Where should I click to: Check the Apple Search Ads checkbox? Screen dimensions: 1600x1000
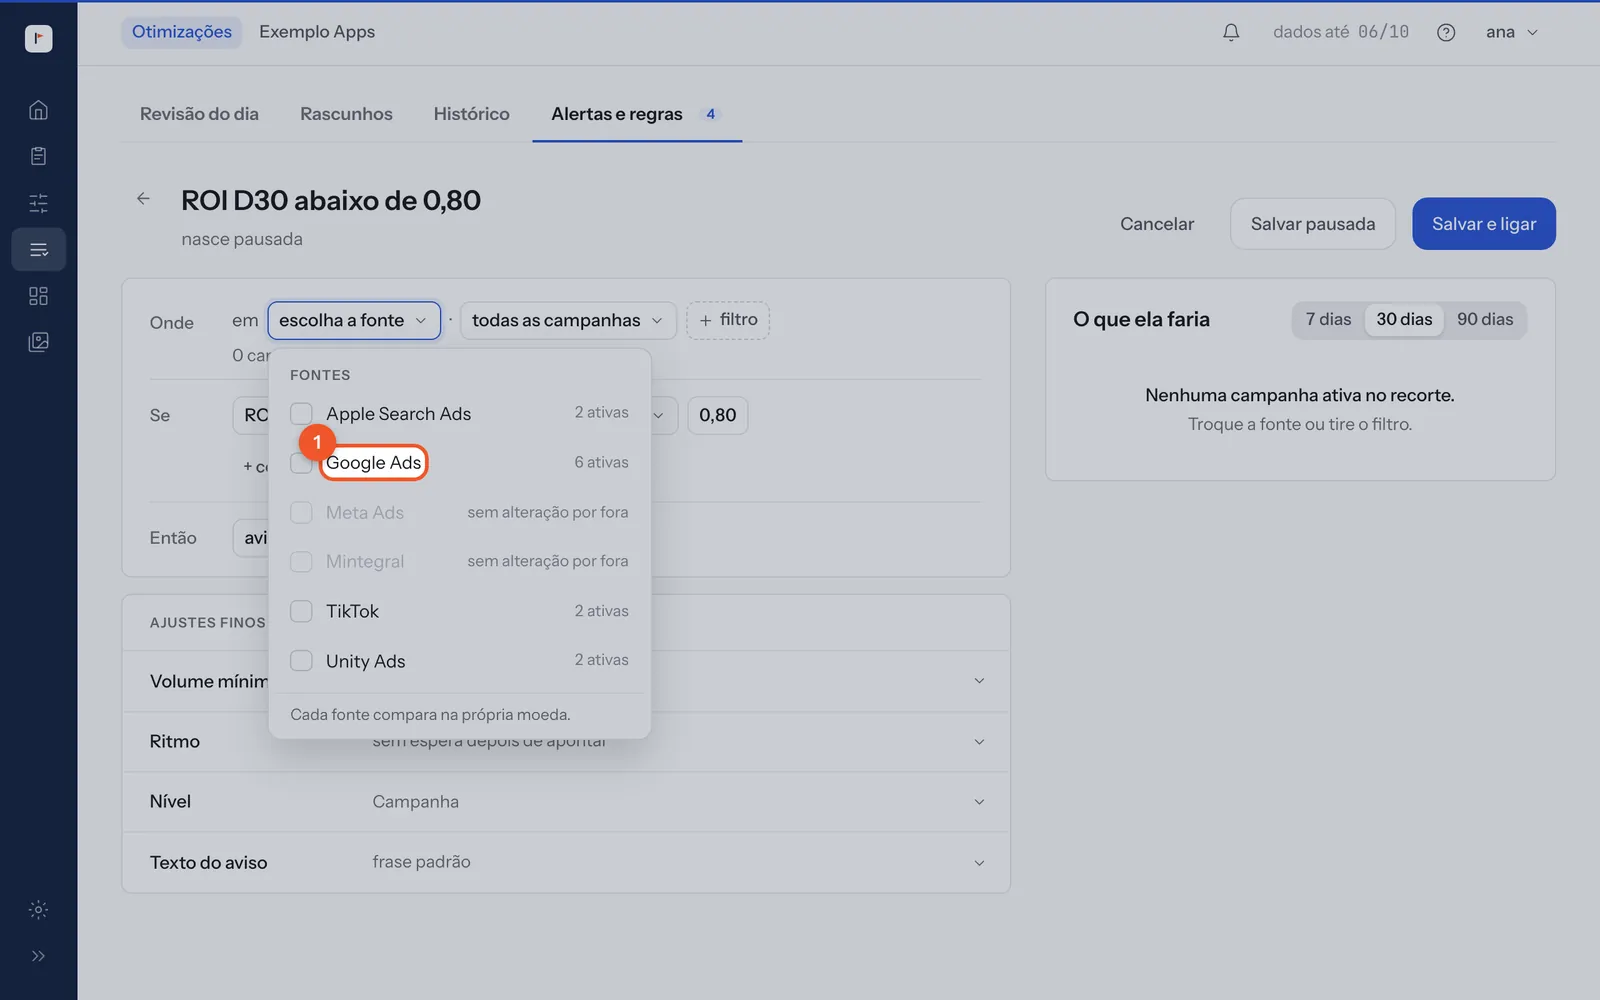(301, 413)
